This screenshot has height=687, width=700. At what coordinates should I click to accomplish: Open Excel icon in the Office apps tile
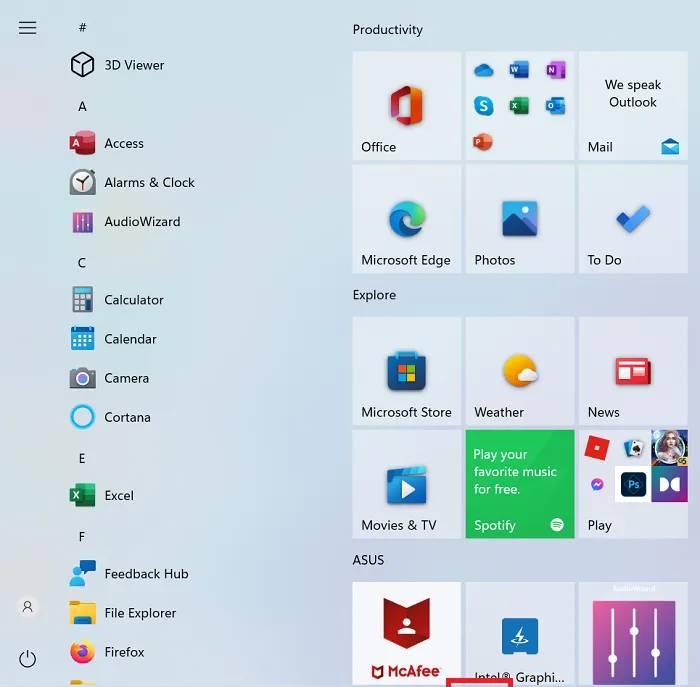tap(519, 106)
